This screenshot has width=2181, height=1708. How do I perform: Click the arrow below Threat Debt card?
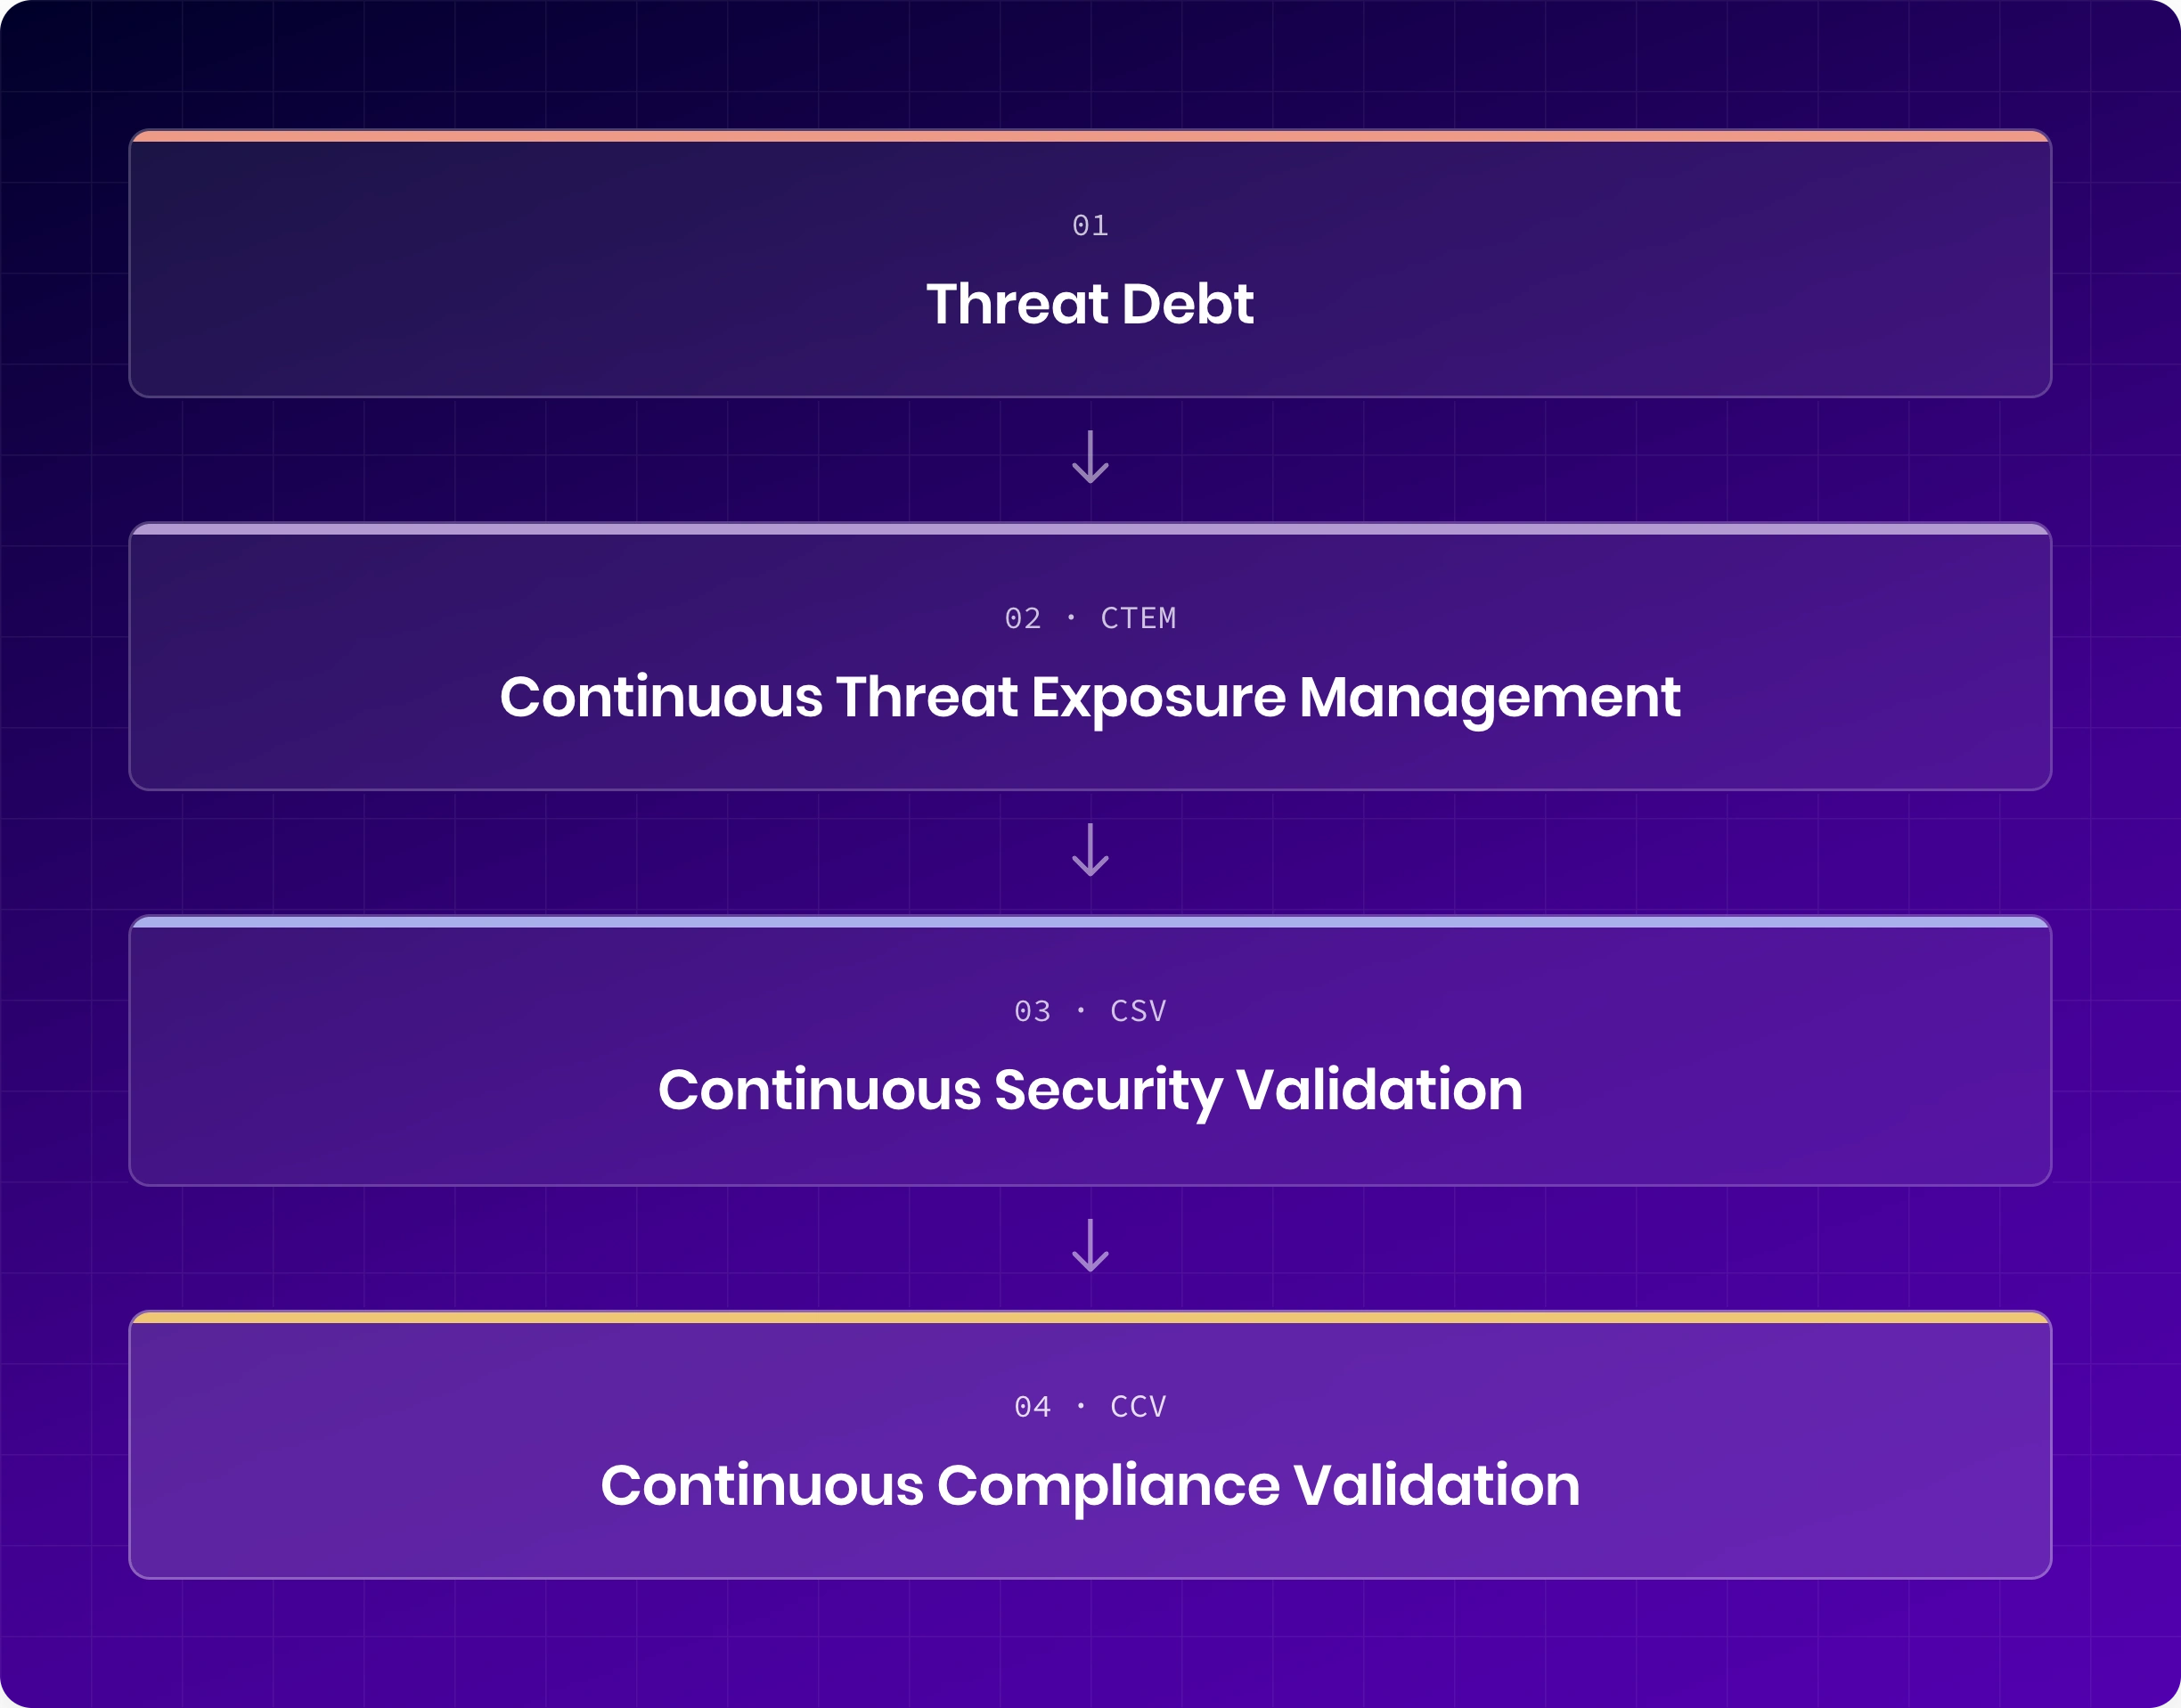(1090, 457)
